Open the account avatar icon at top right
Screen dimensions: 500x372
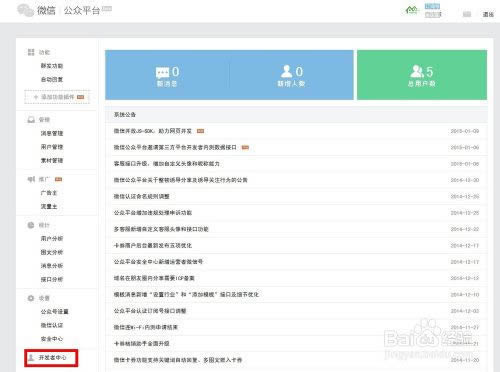[x=412, y=10]
